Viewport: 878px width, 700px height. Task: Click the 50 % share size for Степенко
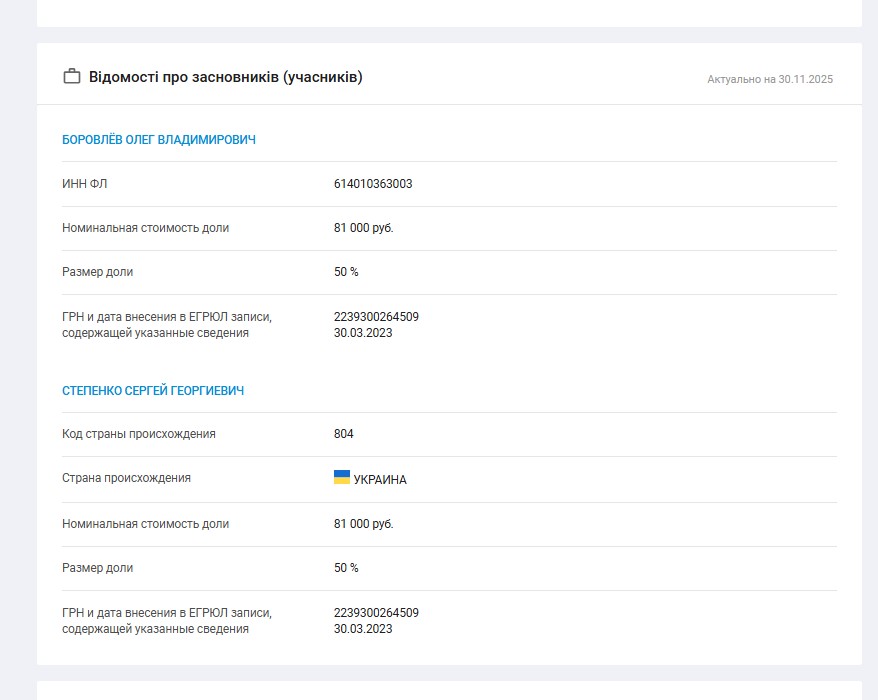[346, 568]
